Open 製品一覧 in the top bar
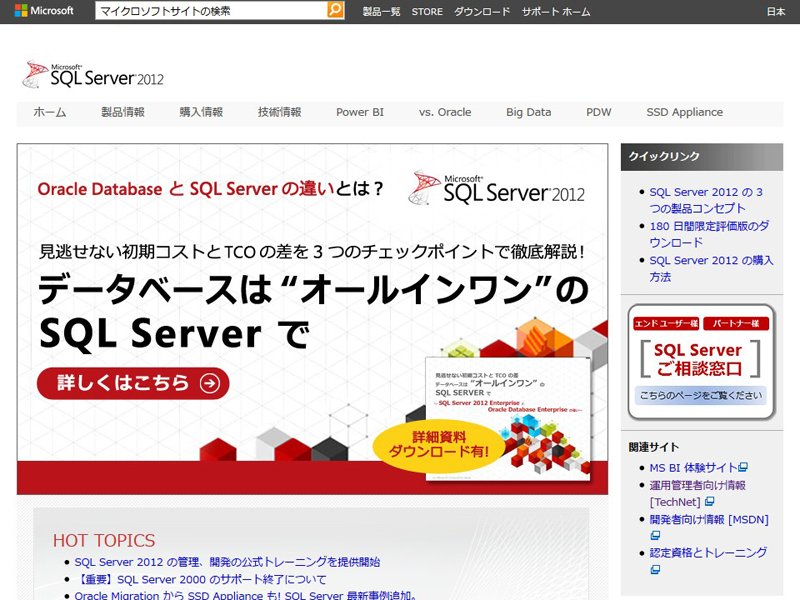Image resolution: width=800 pixels, height=600 pixels. 381,12
